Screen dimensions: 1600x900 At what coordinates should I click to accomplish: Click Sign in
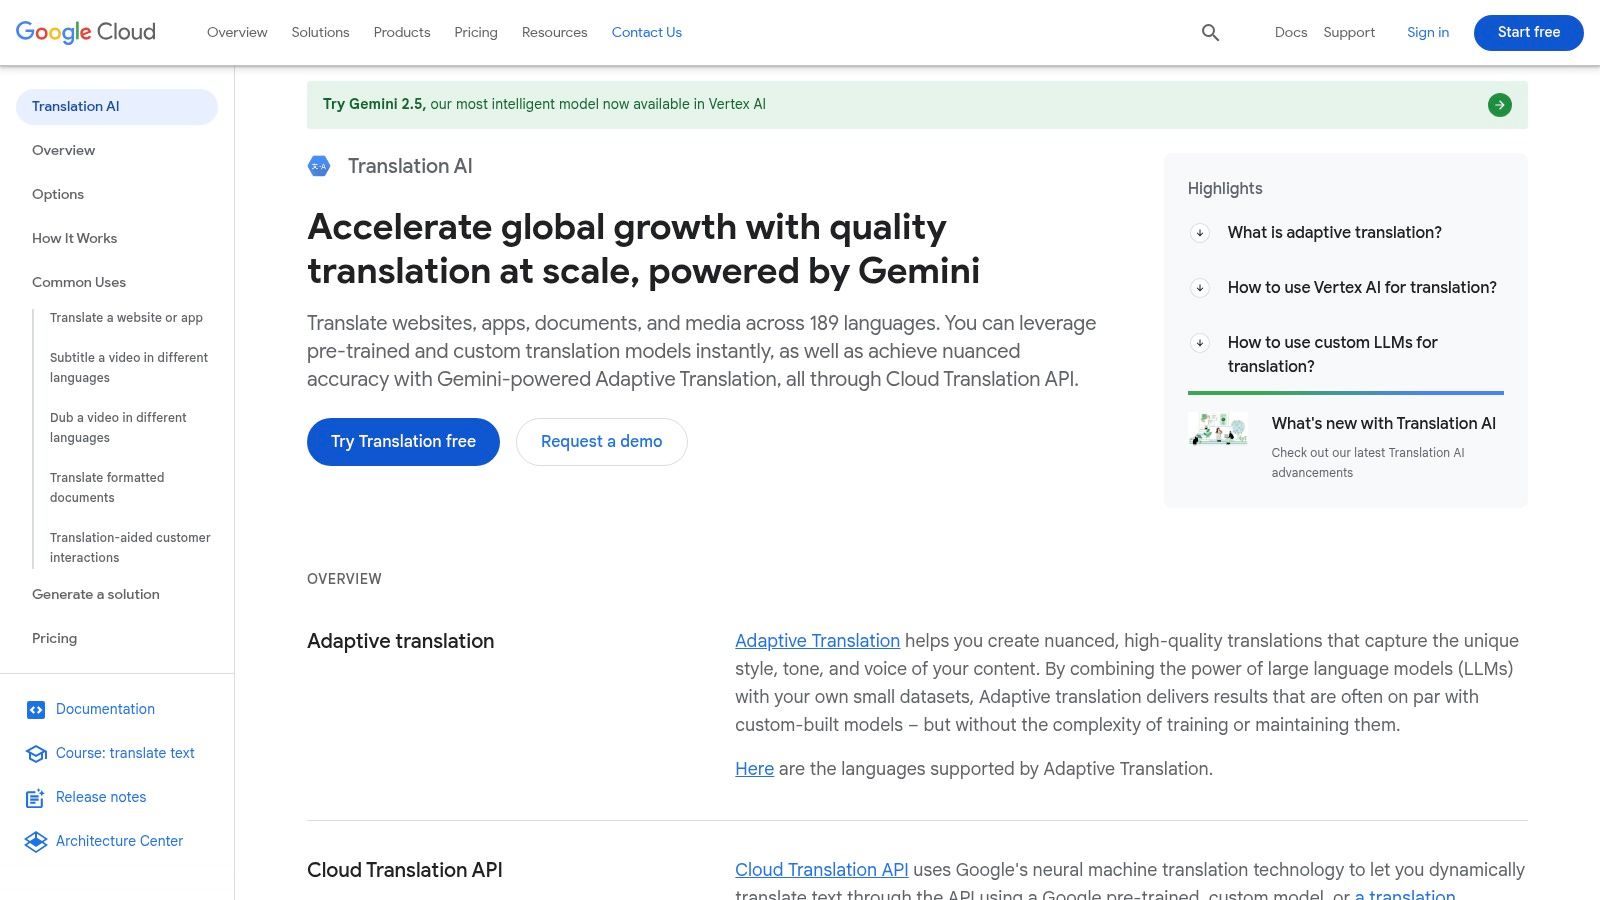1428,32
